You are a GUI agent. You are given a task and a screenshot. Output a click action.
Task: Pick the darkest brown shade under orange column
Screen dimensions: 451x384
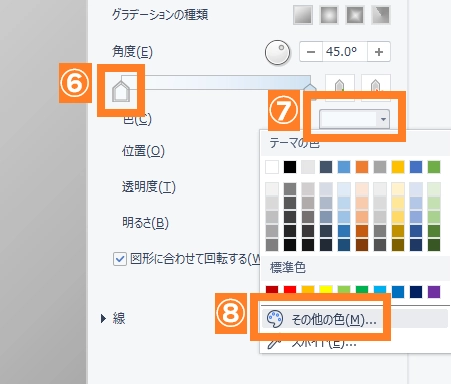362,245
